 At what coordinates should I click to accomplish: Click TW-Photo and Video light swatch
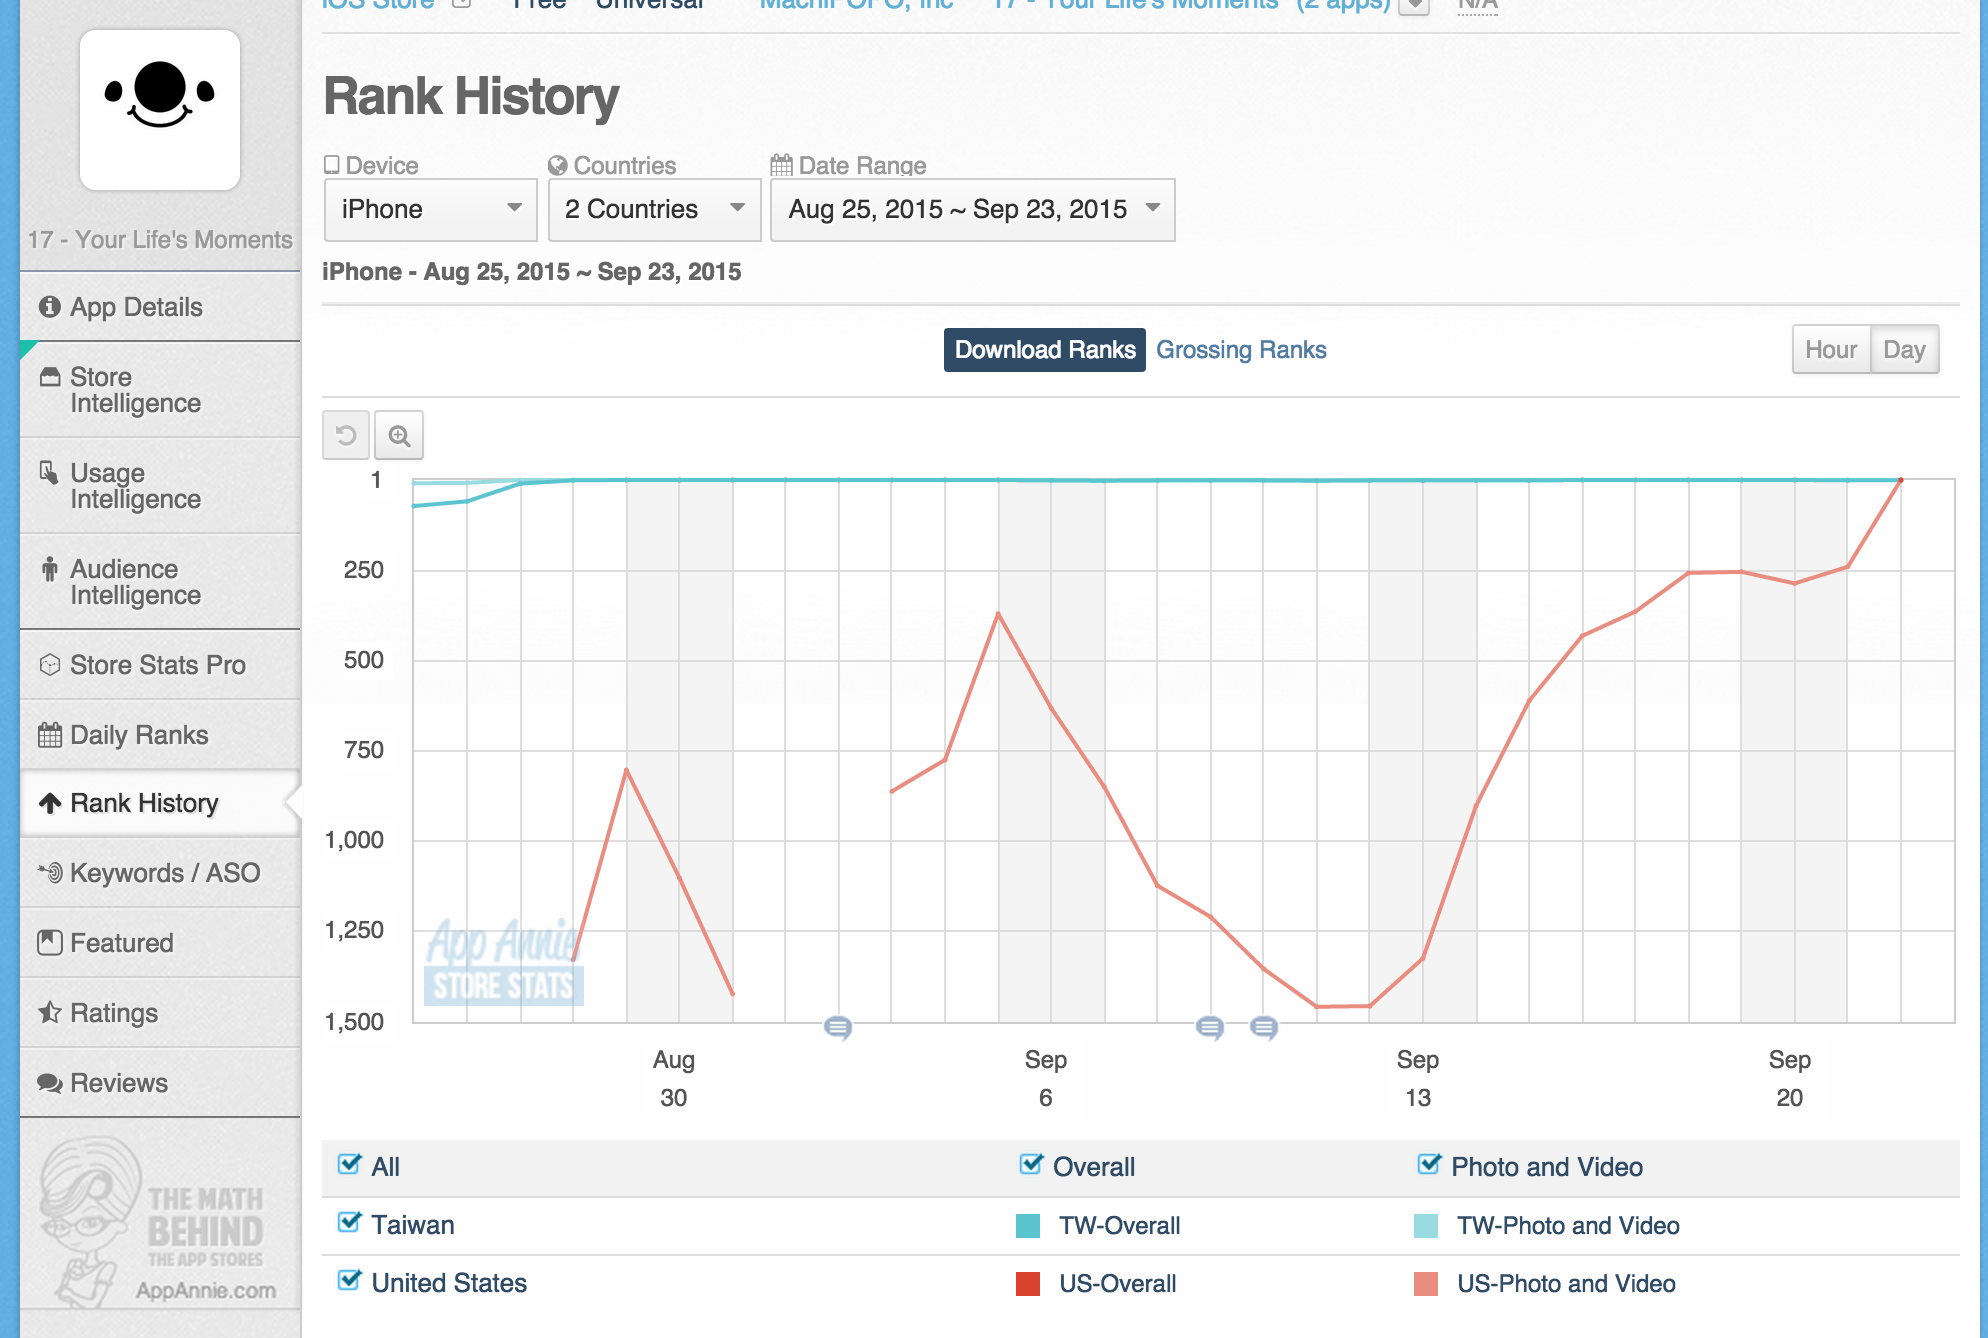(1426, 1226)
